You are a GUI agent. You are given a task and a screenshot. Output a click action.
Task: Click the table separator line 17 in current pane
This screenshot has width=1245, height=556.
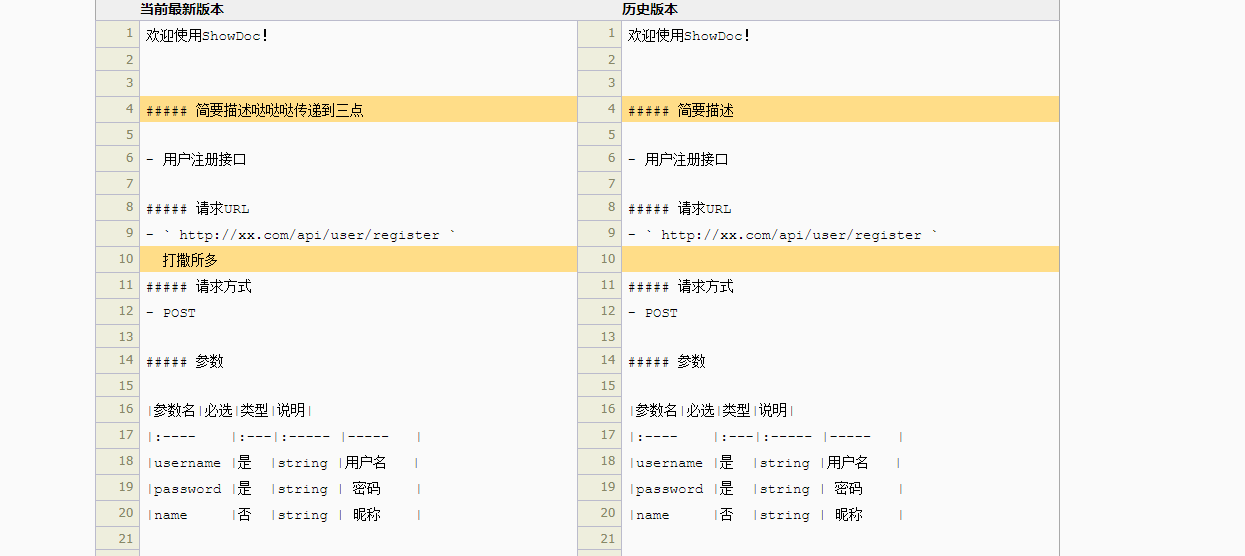(284, 437)
